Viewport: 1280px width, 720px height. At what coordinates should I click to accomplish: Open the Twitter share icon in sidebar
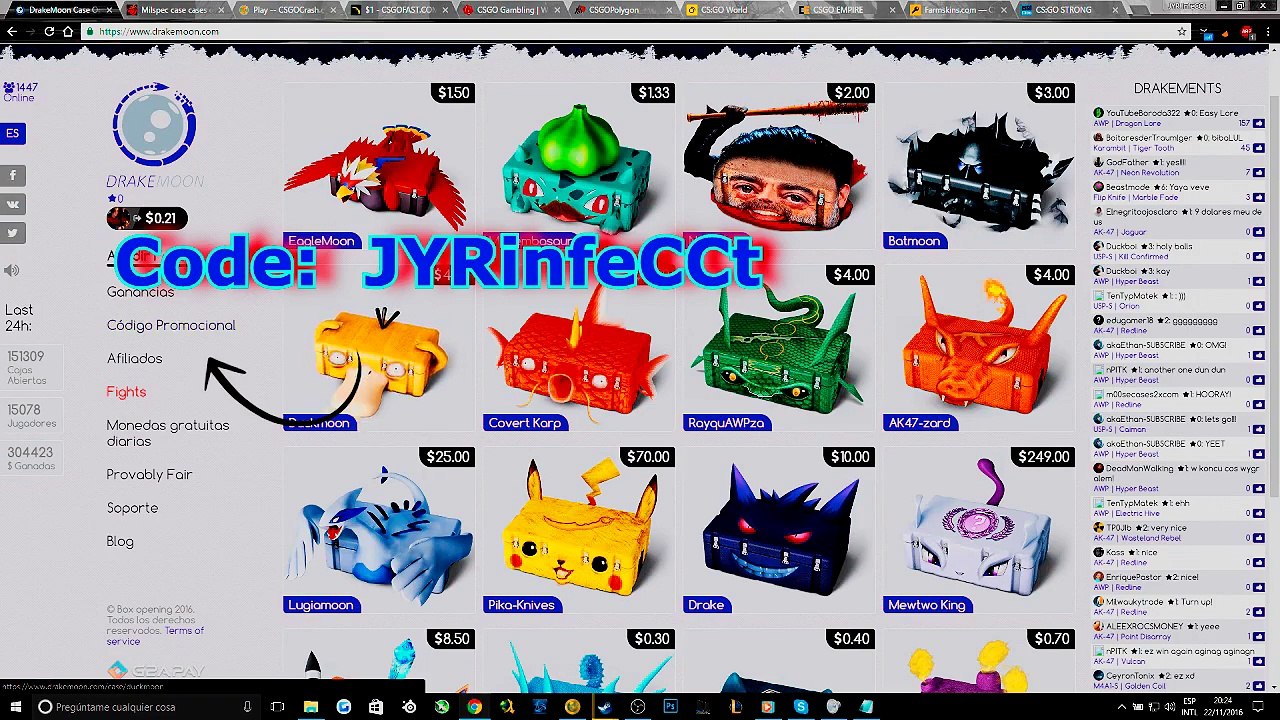[12, 233]
